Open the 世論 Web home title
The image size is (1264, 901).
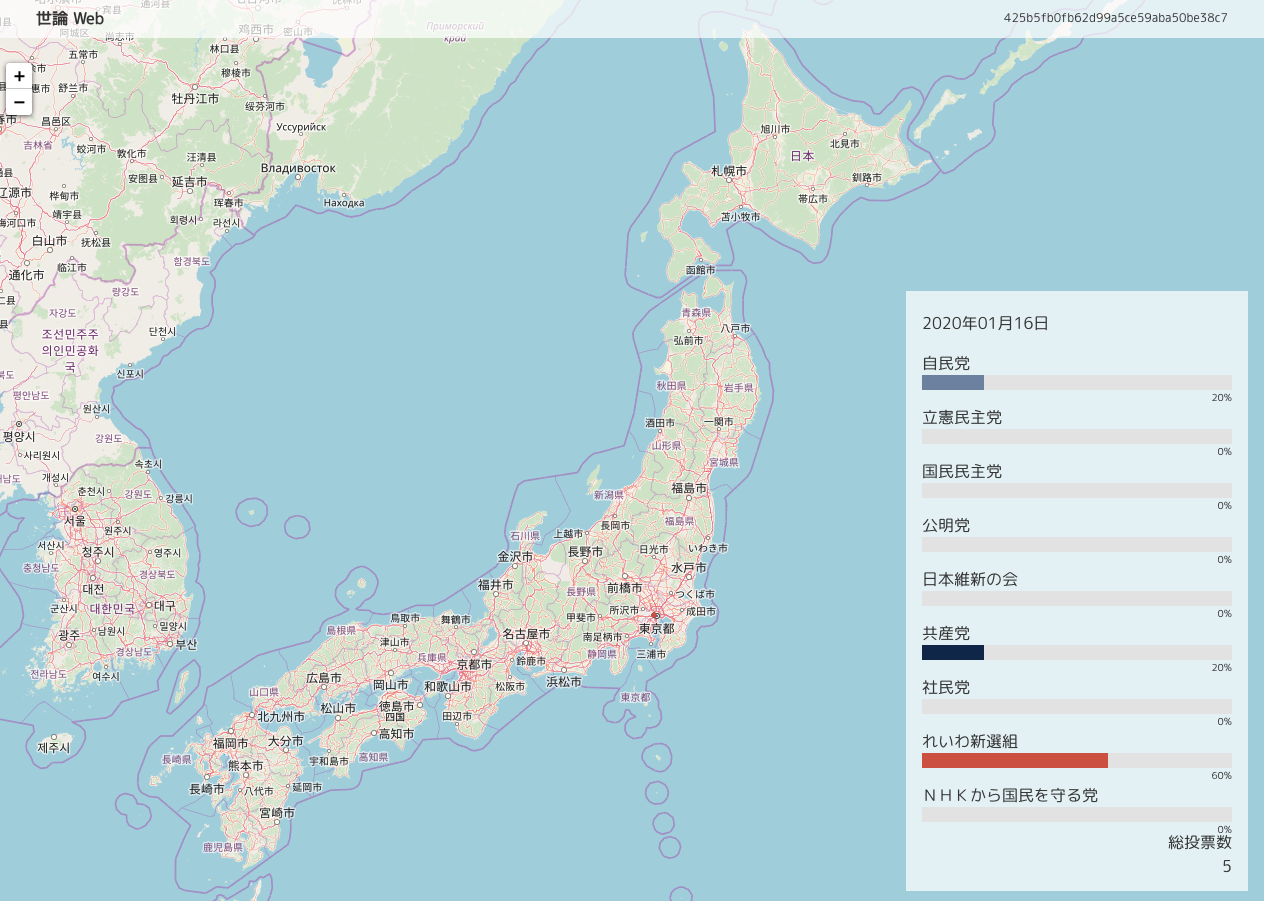[70, 18]
